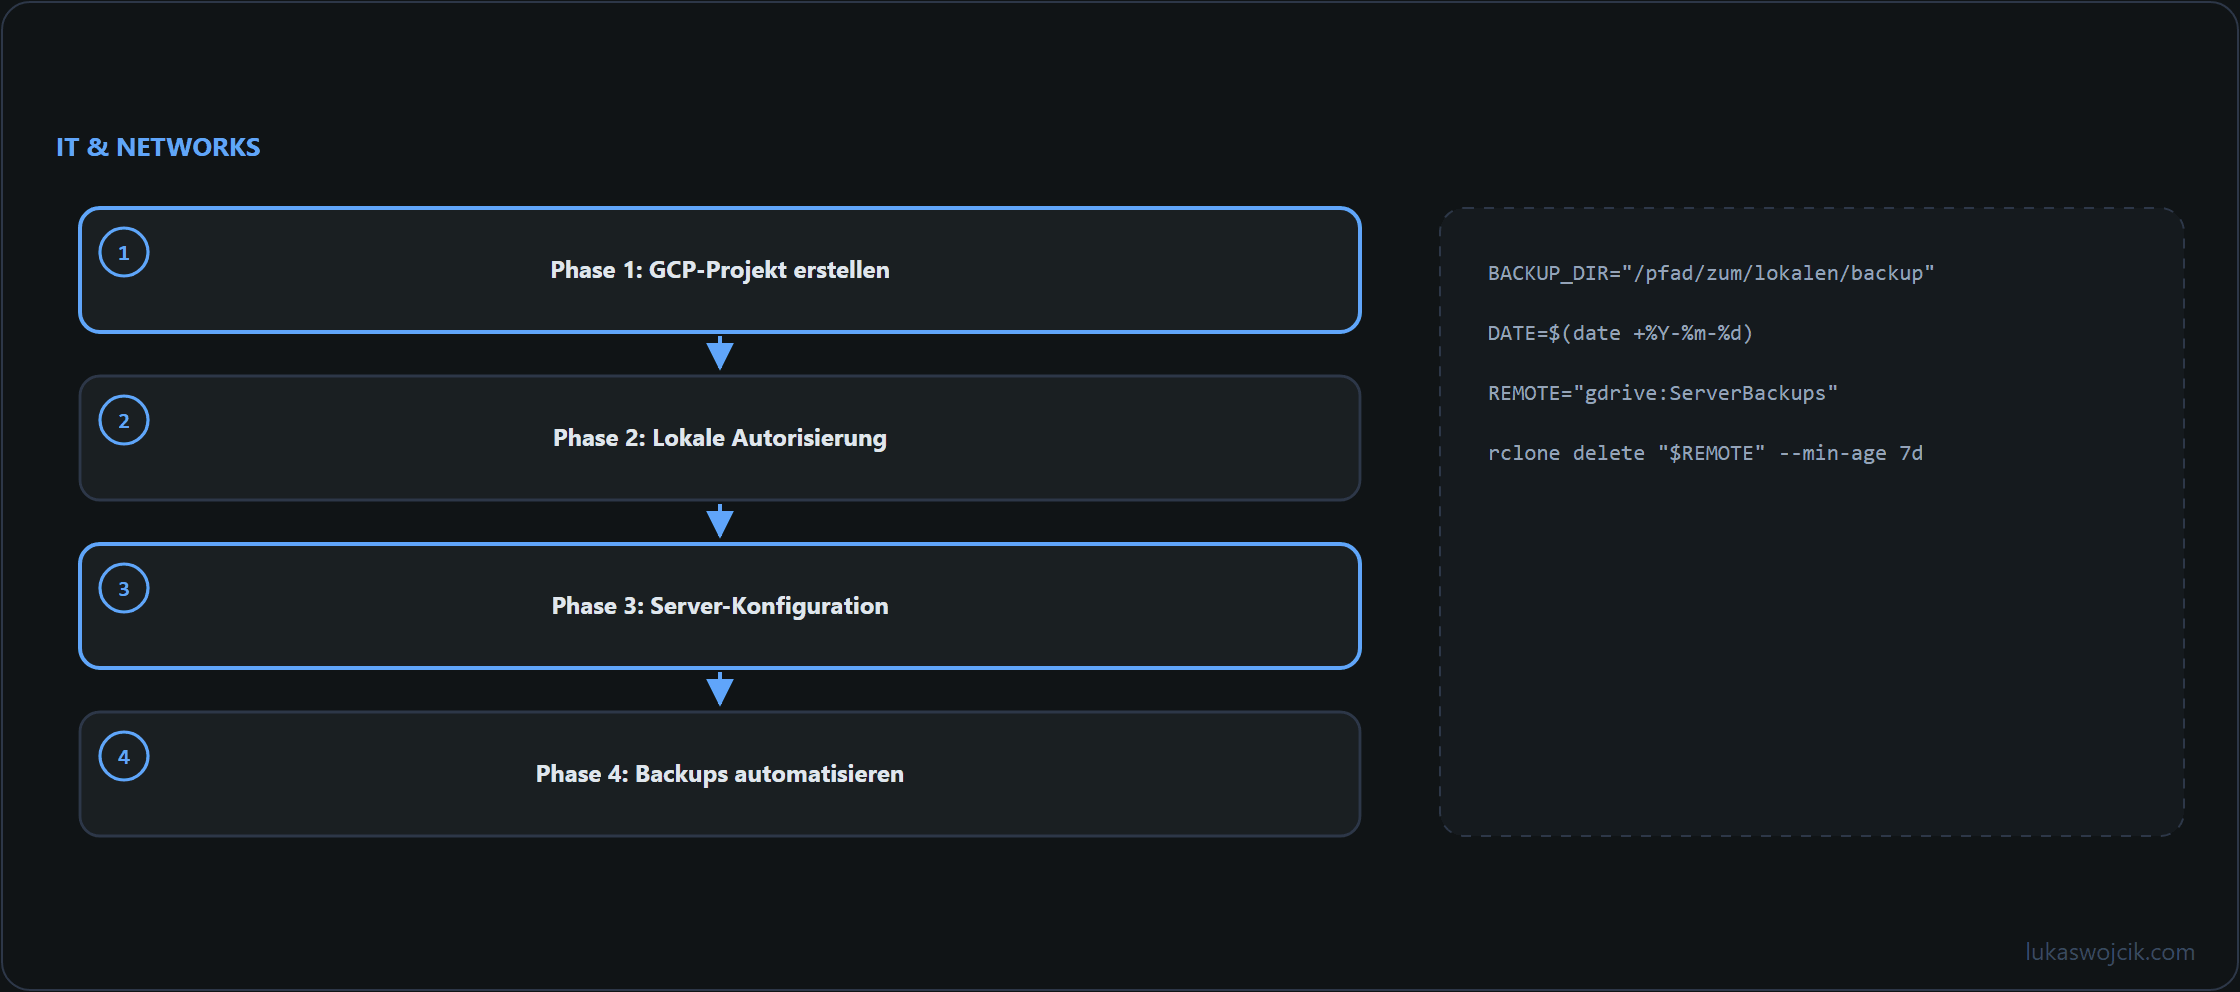2240x992 pixels.
Task: Click the number 2 circle badge
Action: (x=124, y=420)
